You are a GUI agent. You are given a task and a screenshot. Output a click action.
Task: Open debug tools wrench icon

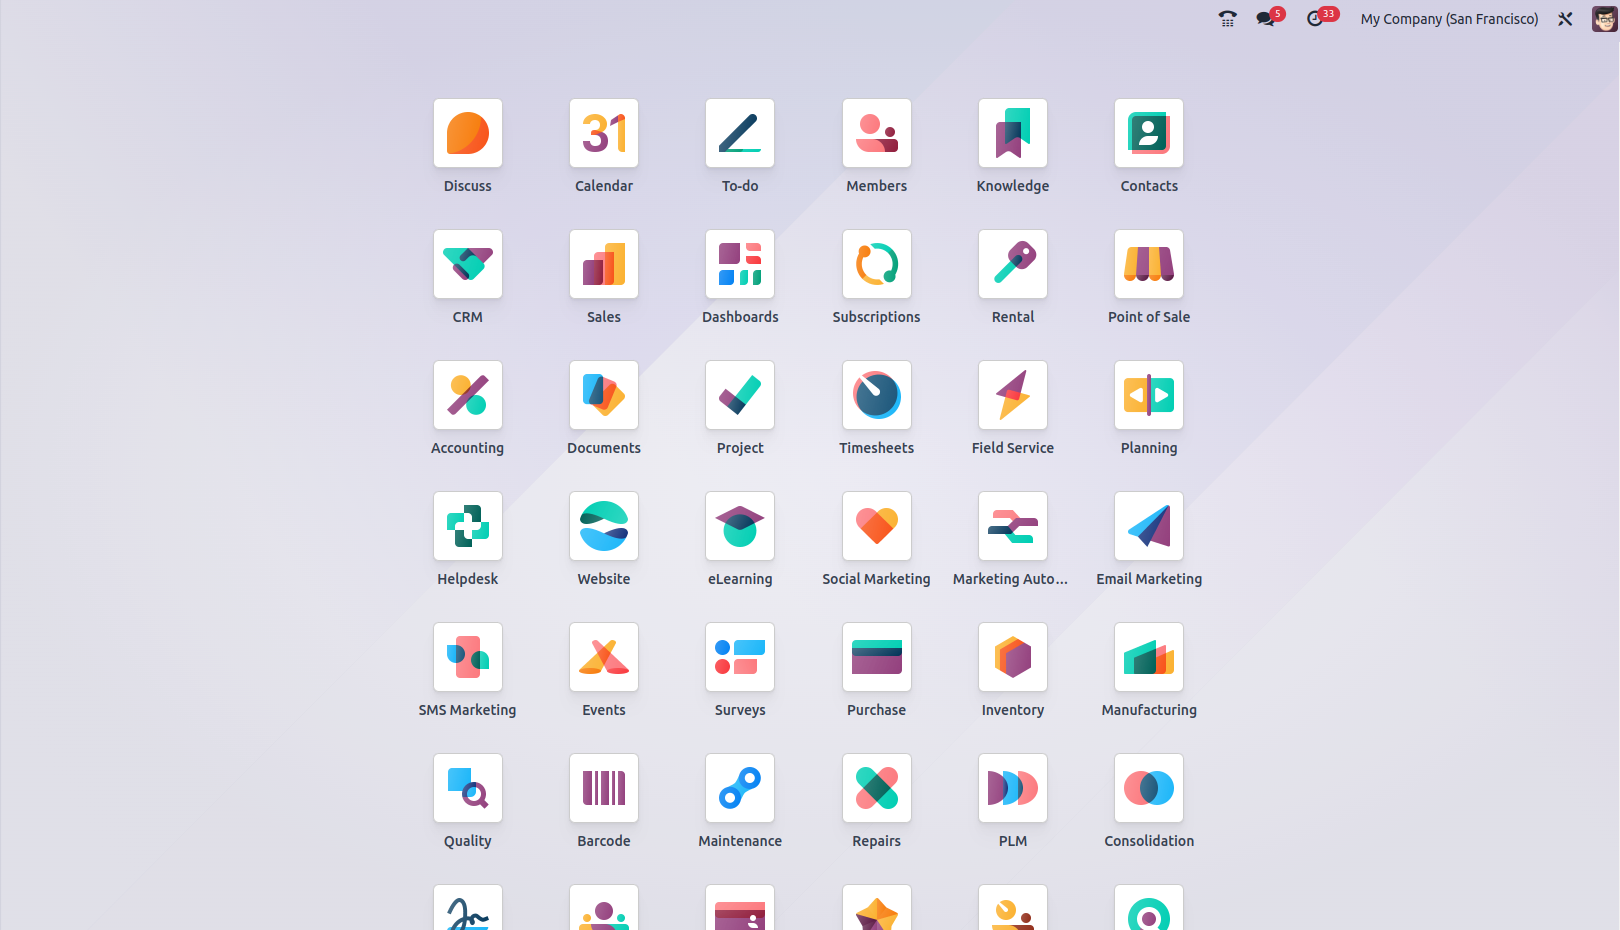pos(1565,19)
